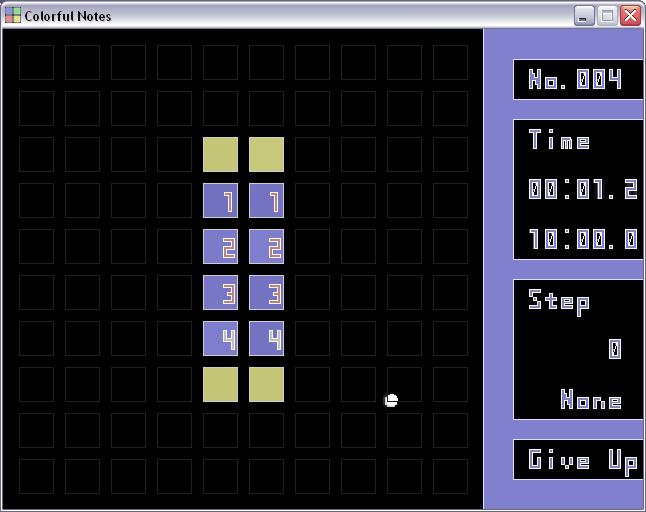646x512 pixels.
Task: Select the bottom-right yellow tile
Action: pos(267,385)
